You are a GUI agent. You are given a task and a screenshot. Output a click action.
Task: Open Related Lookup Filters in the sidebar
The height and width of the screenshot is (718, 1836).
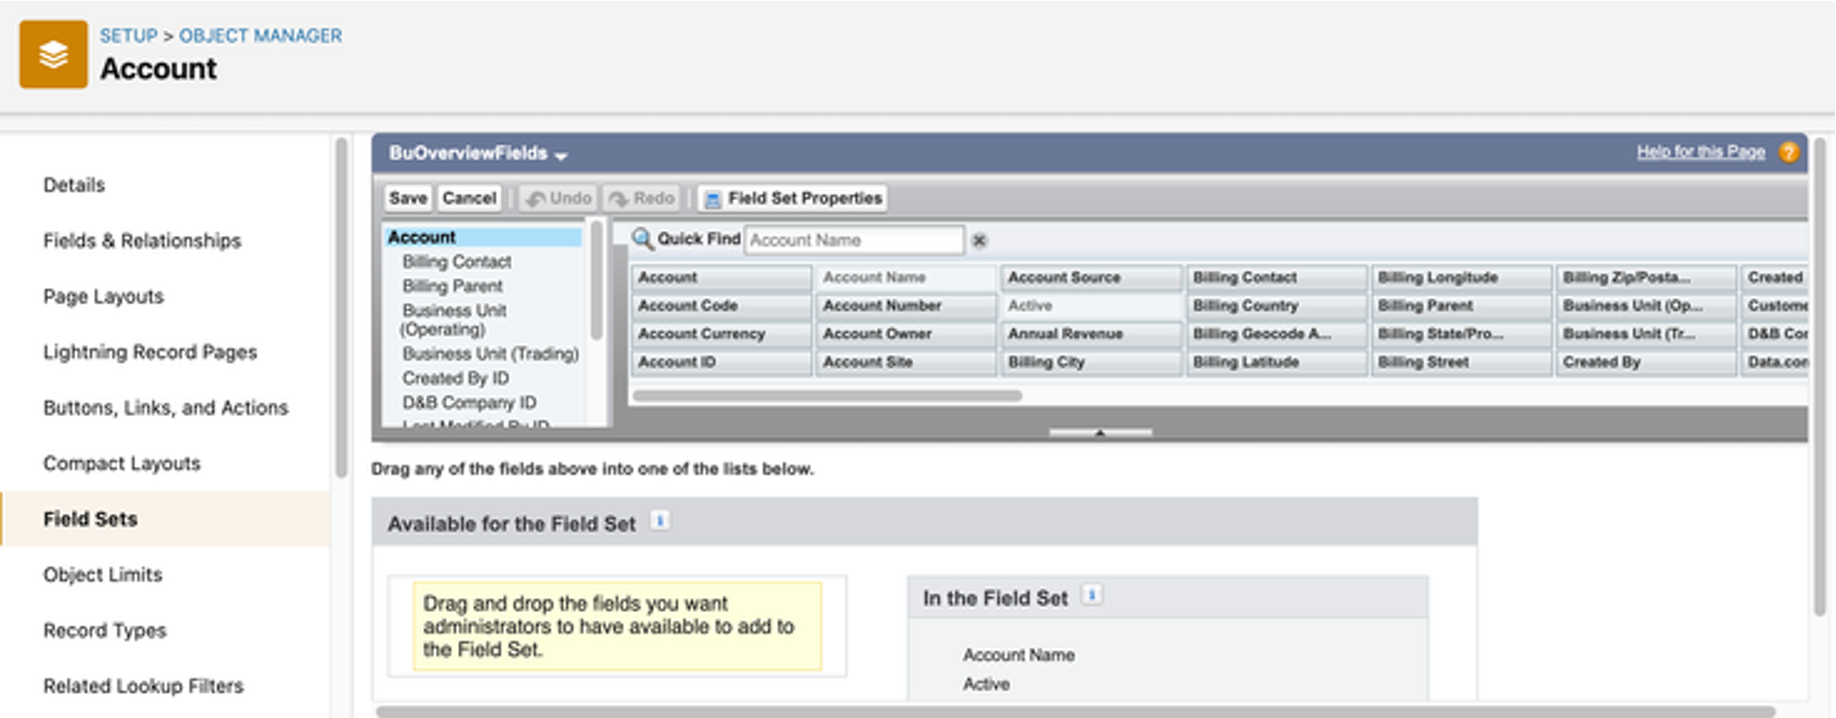click(143, 686)
